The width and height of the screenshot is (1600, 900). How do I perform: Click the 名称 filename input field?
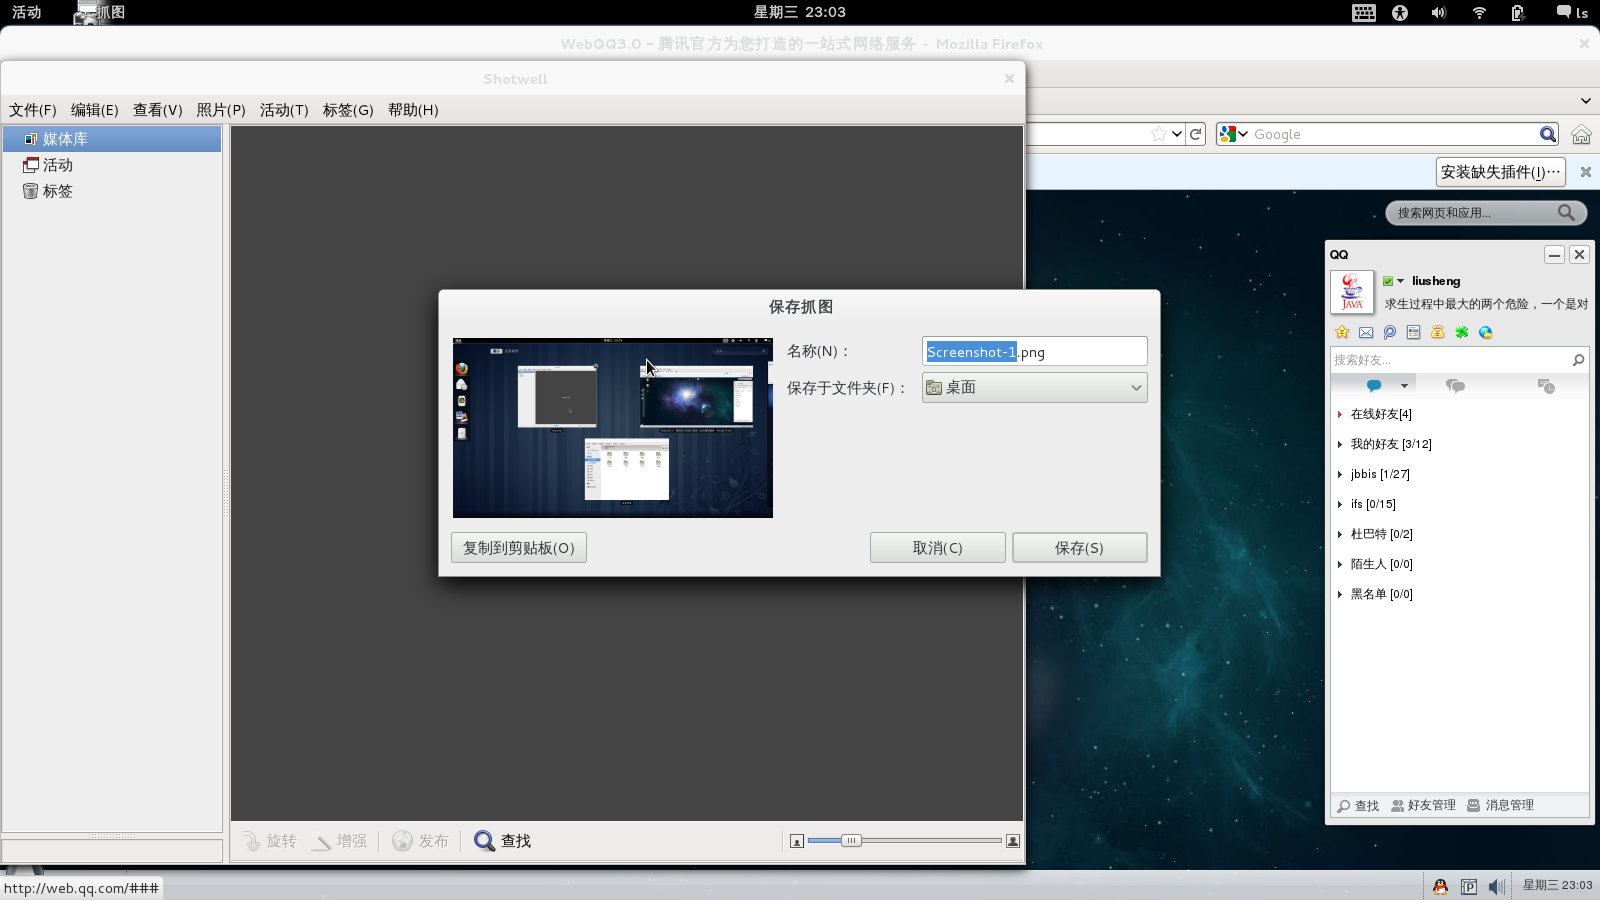tap(1034, 351)
